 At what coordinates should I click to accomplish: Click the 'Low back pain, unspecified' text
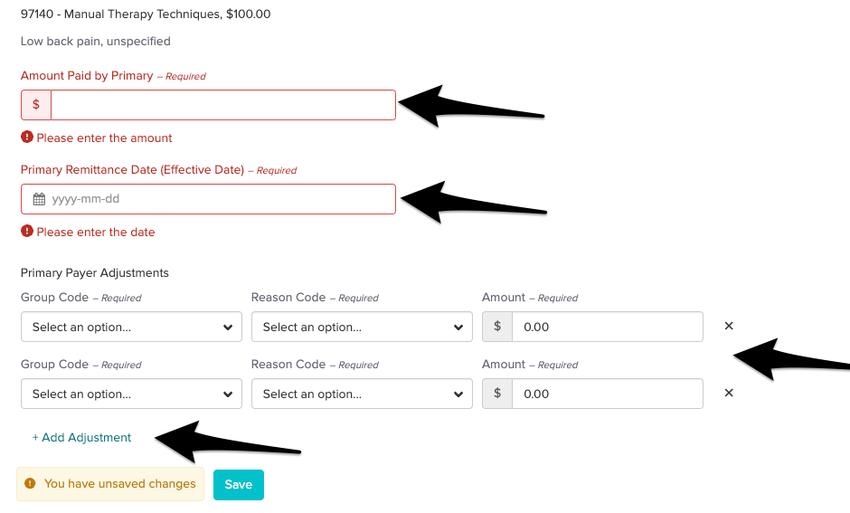95,41
